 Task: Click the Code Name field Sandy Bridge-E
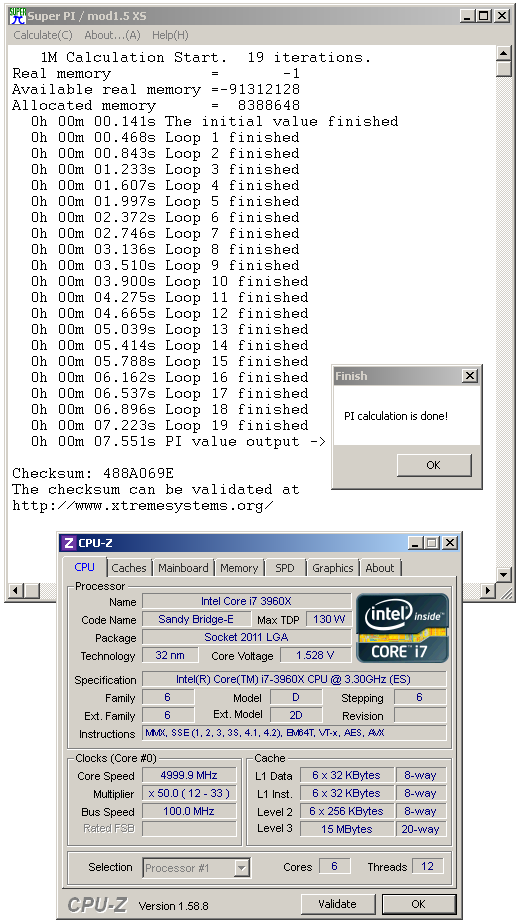(x=196, y=619)
